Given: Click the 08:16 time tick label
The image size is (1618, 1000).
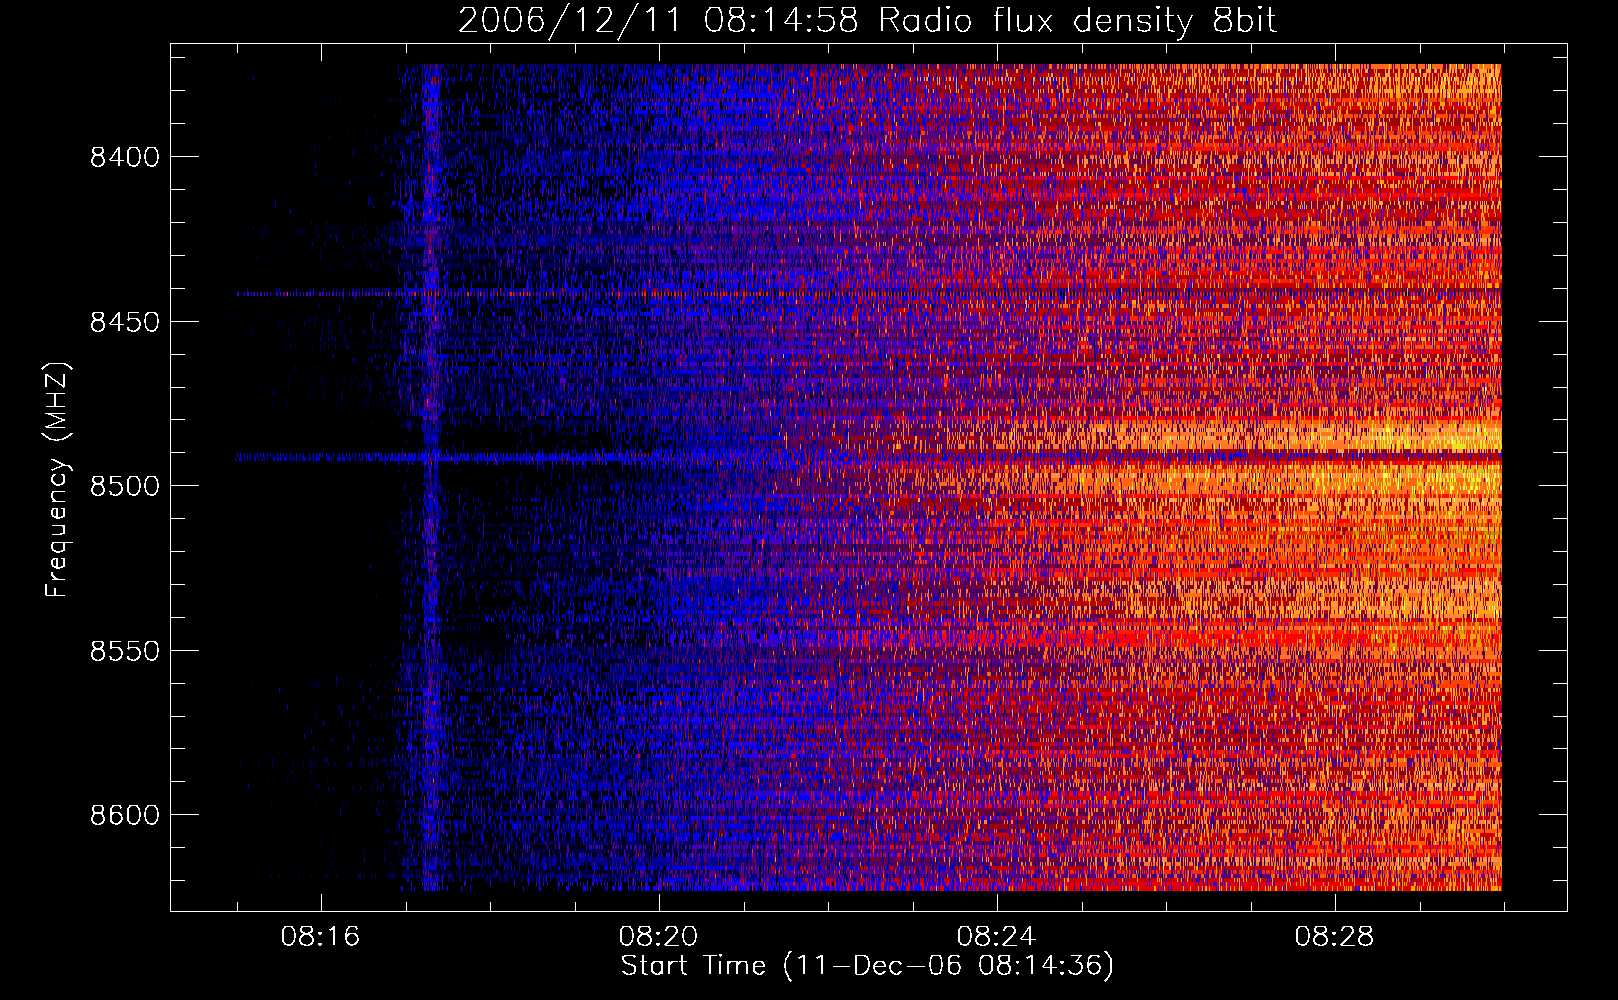Looking at the screenshot, I should coord(320,937).
